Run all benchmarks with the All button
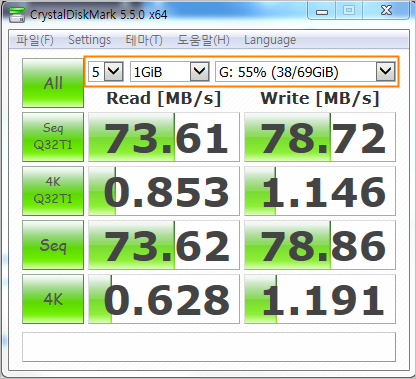 point(53,83)
